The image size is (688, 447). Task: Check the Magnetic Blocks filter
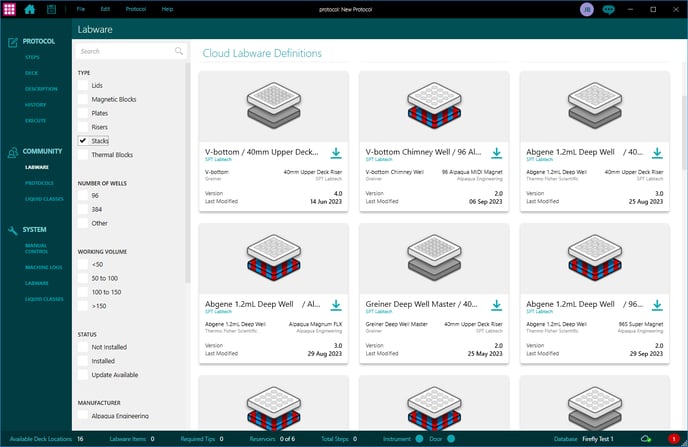[x=82, y=99]
